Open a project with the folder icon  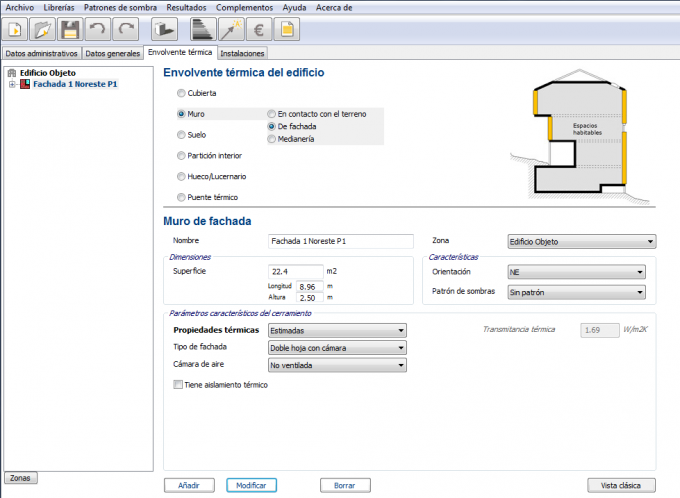[43, 30]
